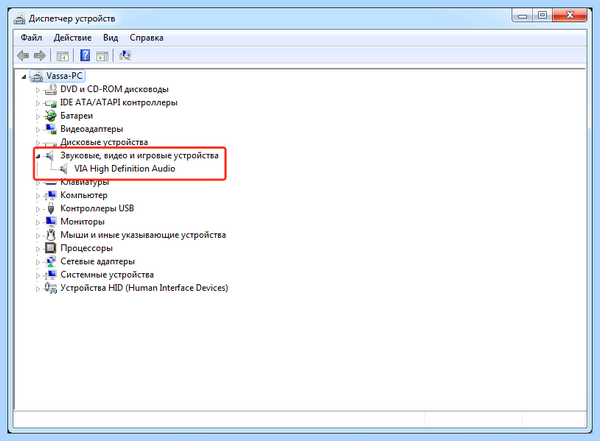Select Мыши и иные указывающие устройства

(143, 235)
